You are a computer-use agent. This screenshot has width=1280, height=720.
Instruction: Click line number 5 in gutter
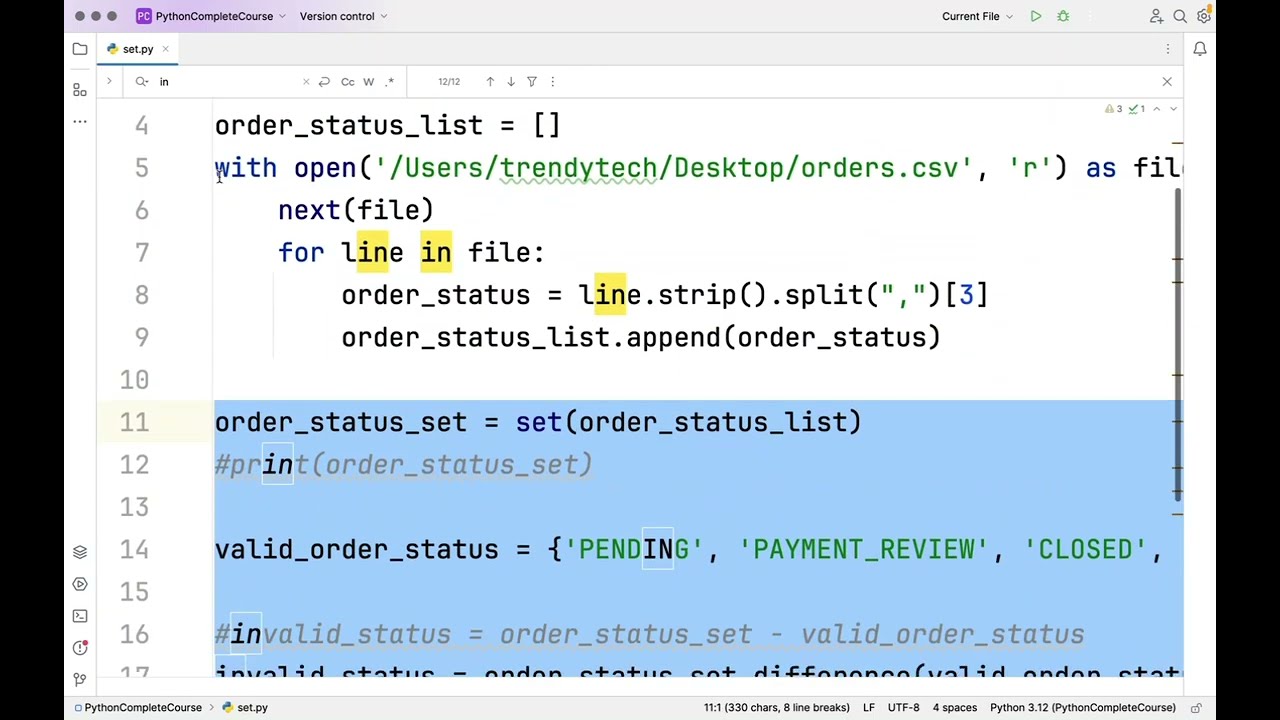142,168
